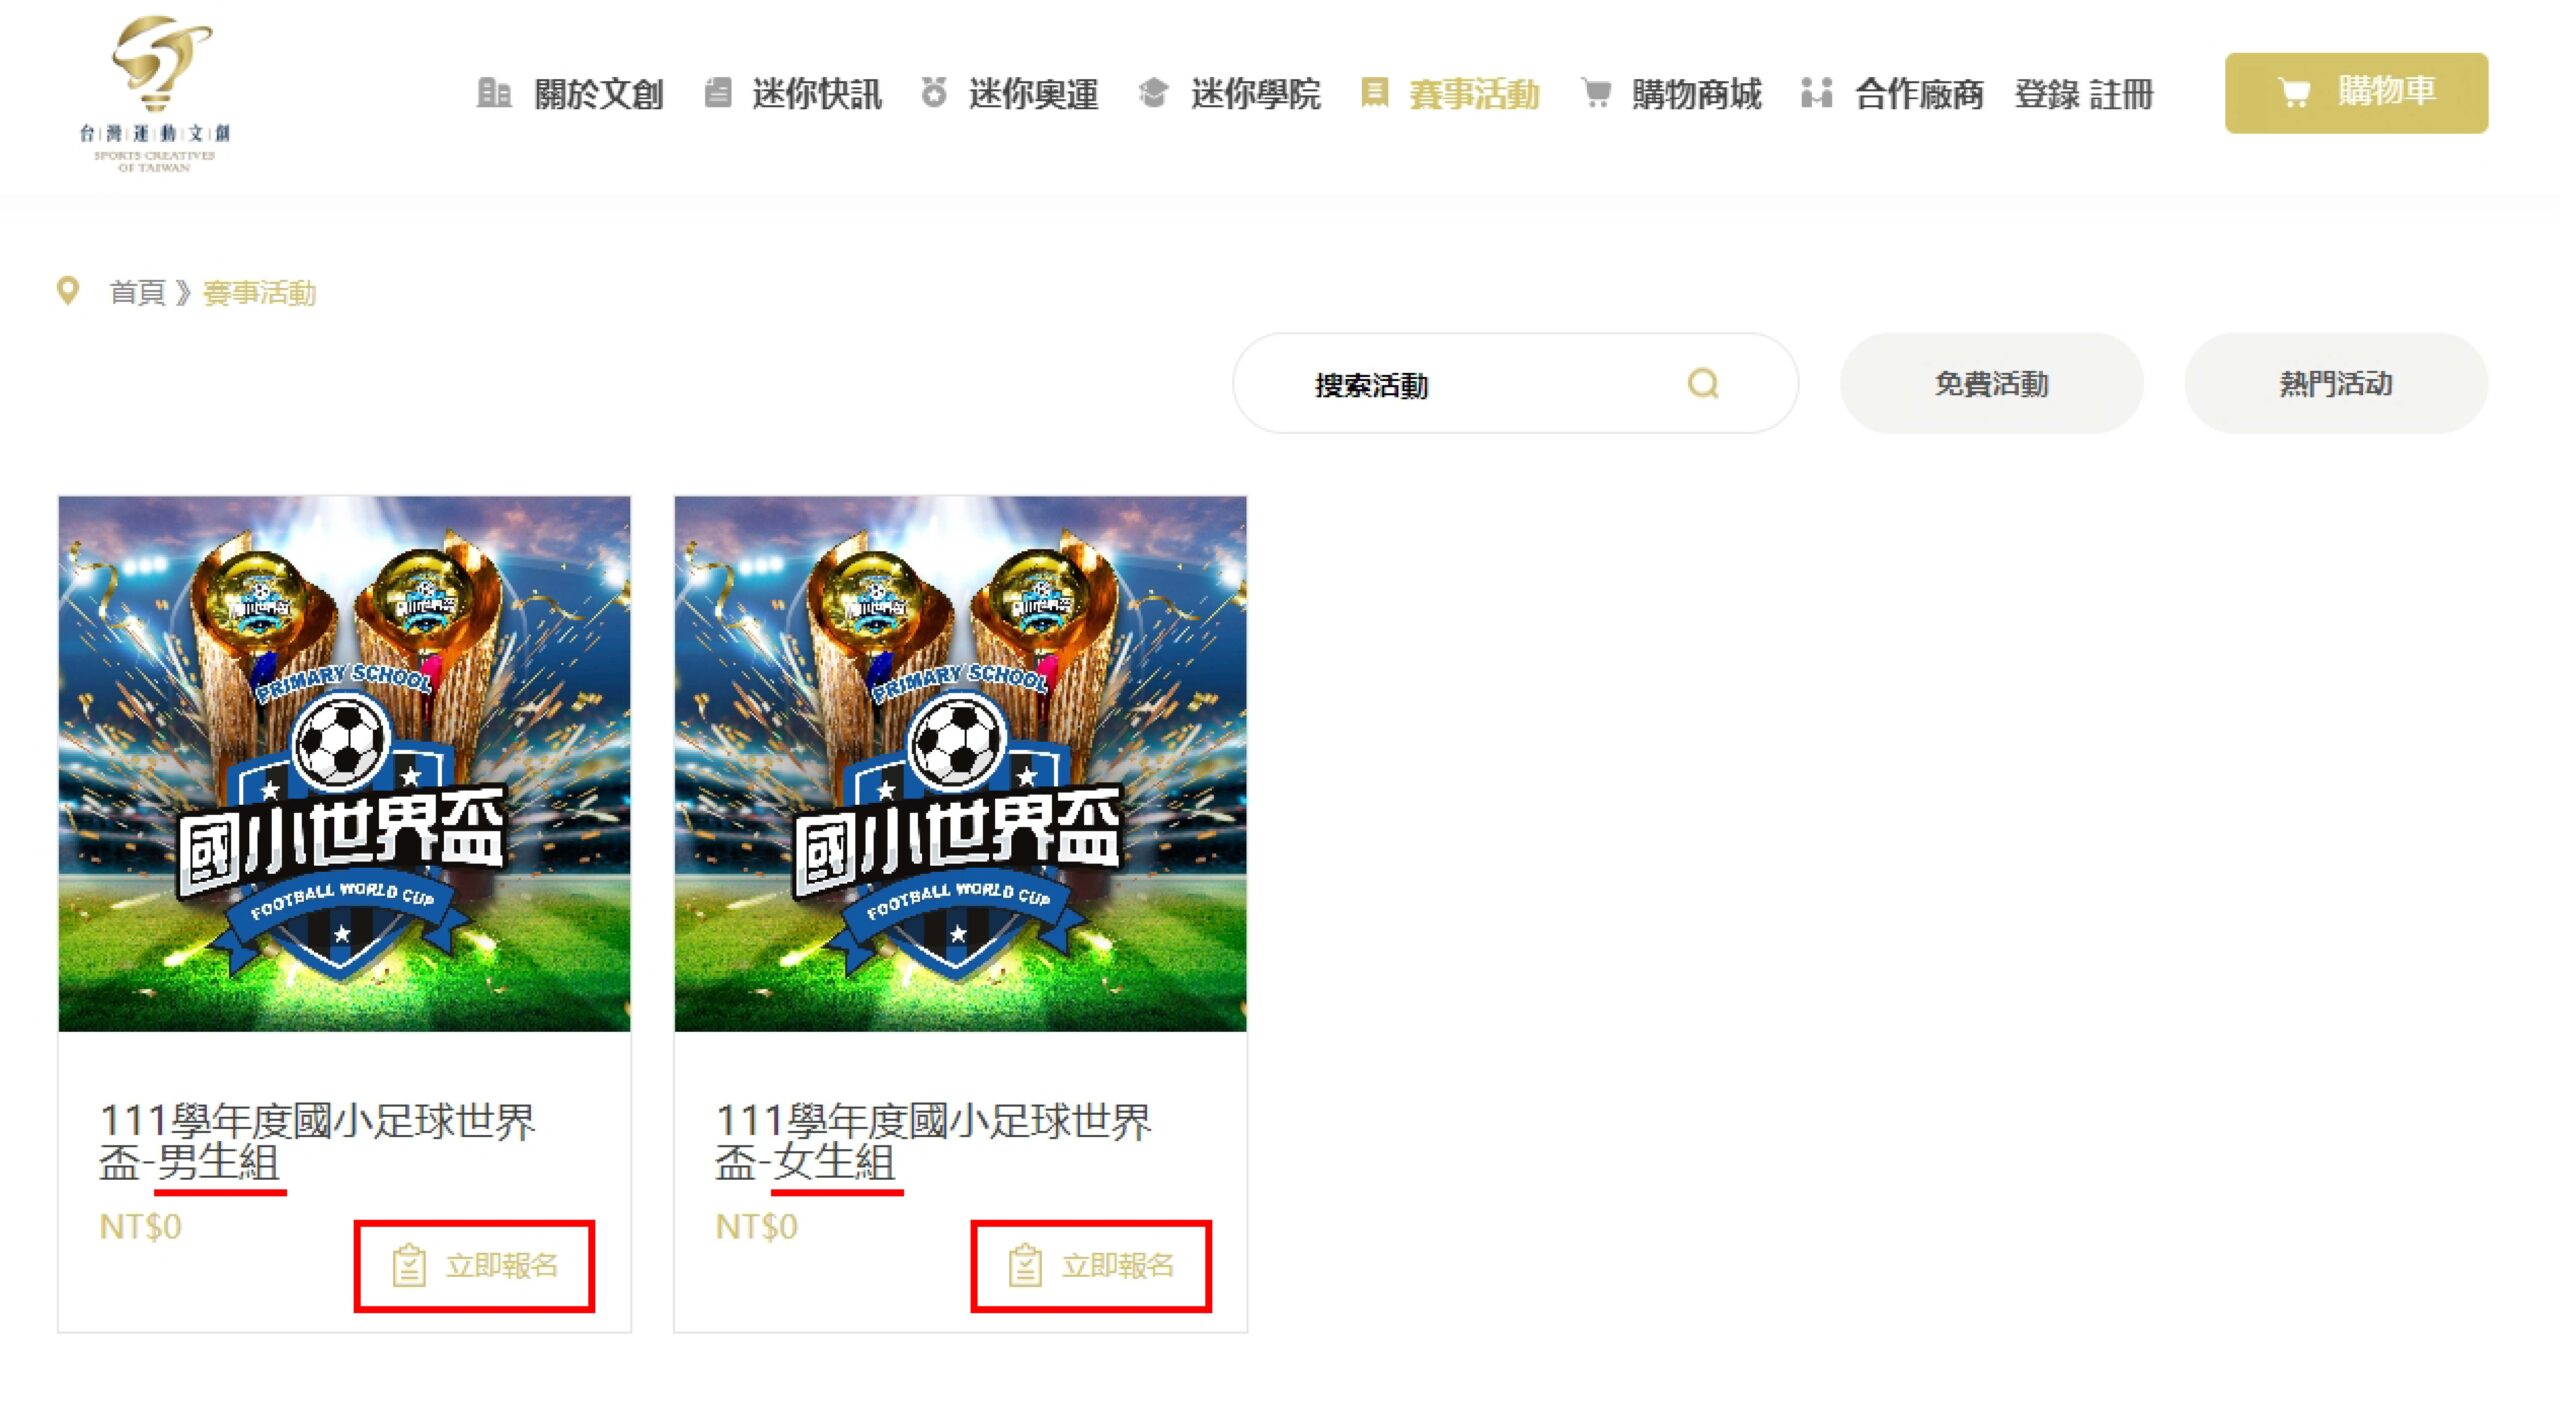Click the 註冊 register link
This screenshot has width=2560, height=1401.
coord(2121,94)
